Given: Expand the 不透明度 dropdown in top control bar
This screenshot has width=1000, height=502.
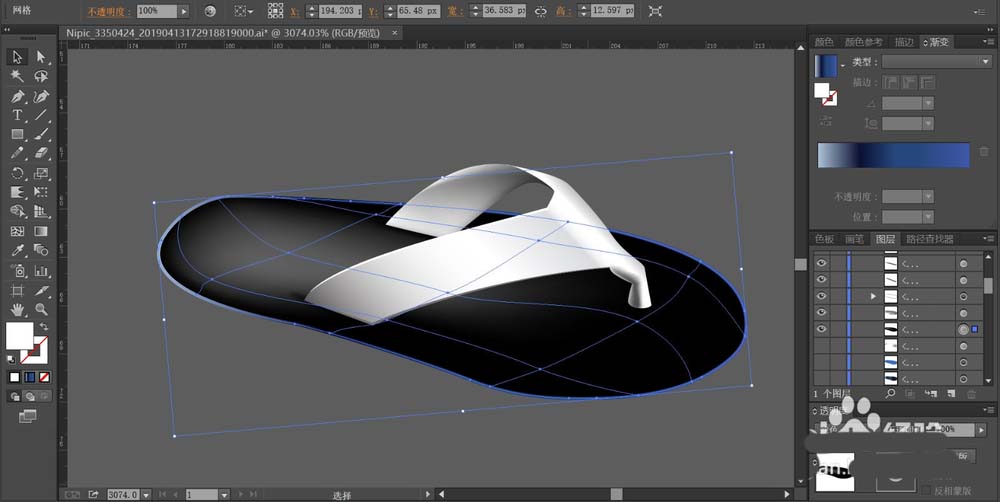Looking at the screenshot, I should (x=183, y=11).
